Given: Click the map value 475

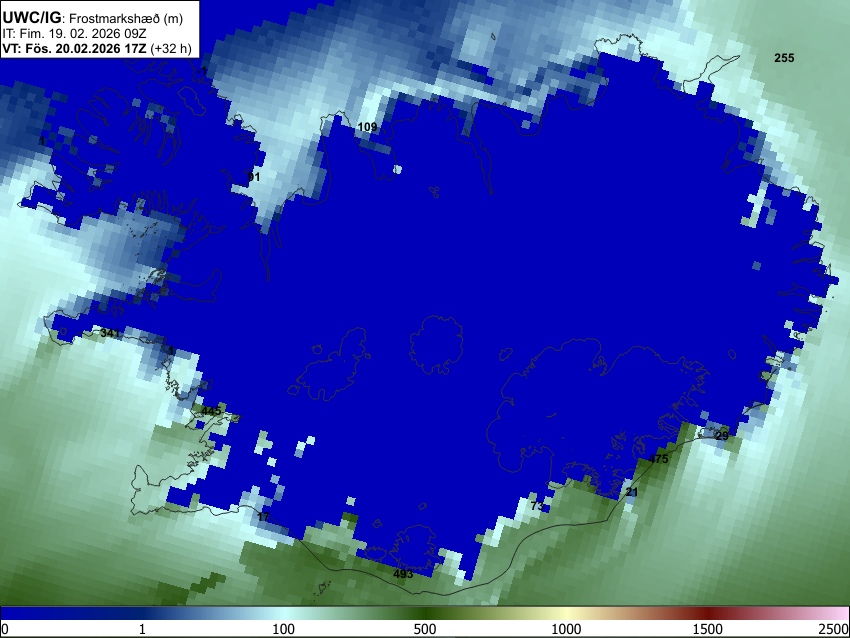Looking at the screenshot, I should [658, 459].
